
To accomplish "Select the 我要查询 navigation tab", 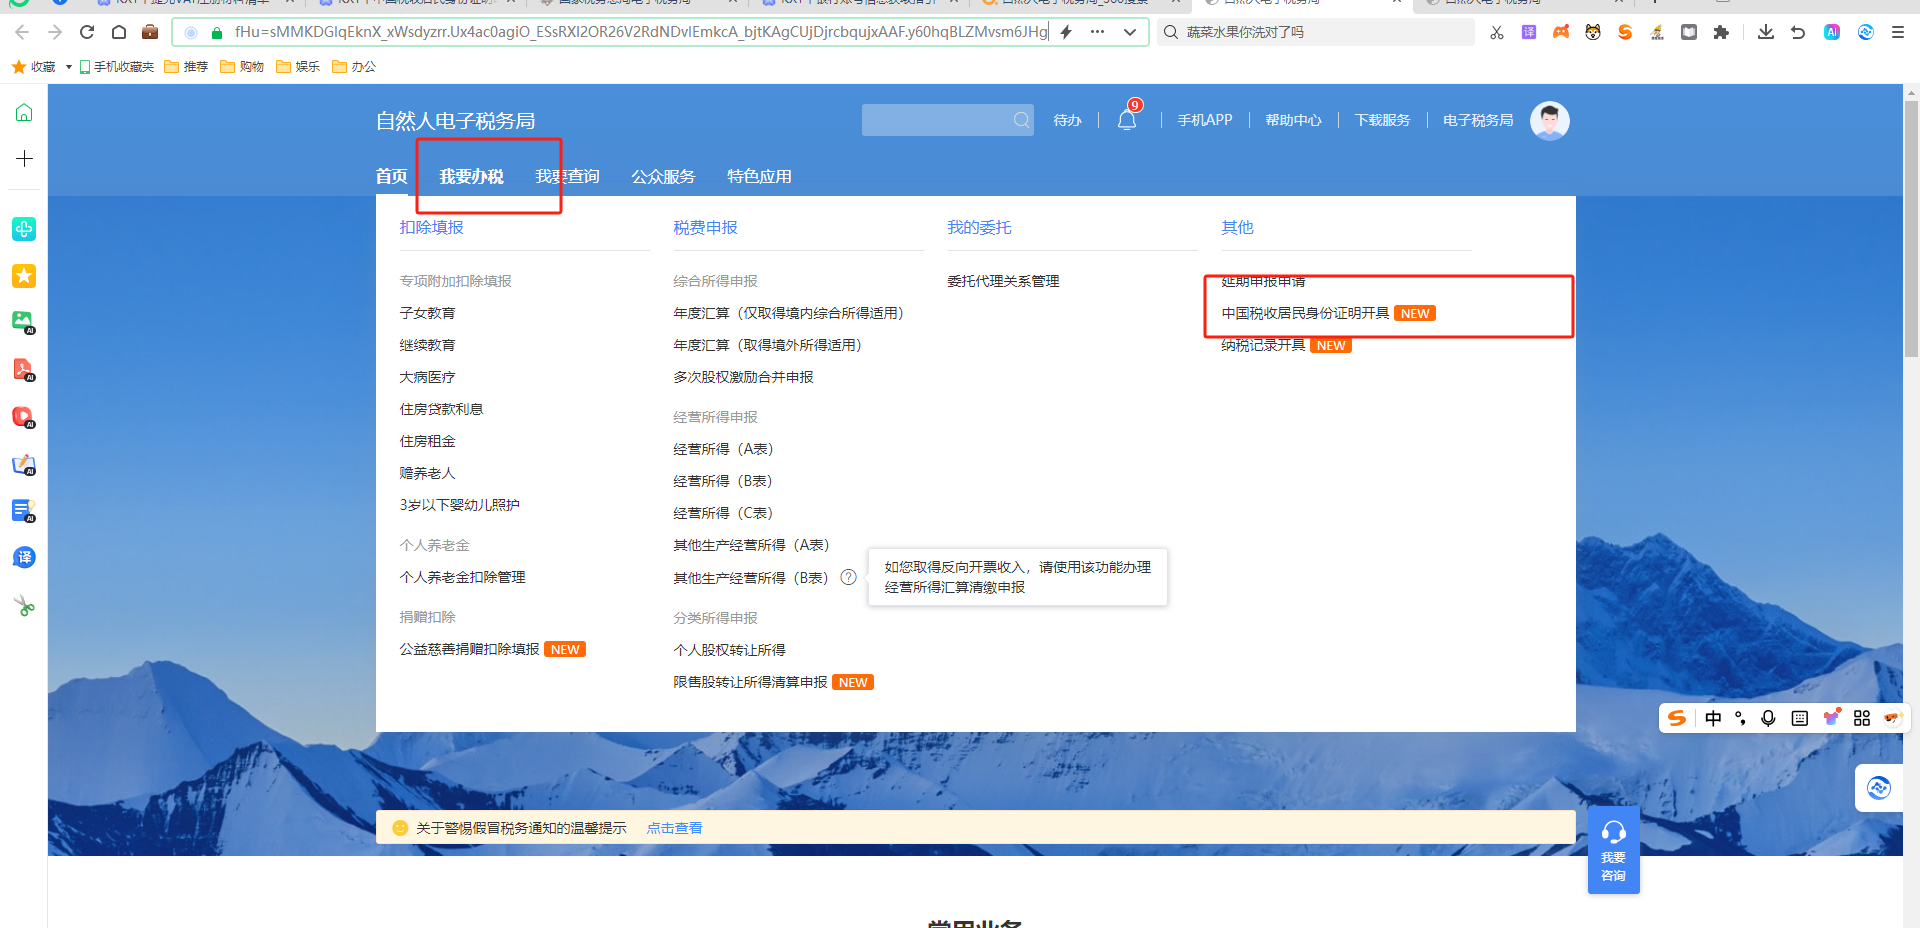I will (567, 176).
